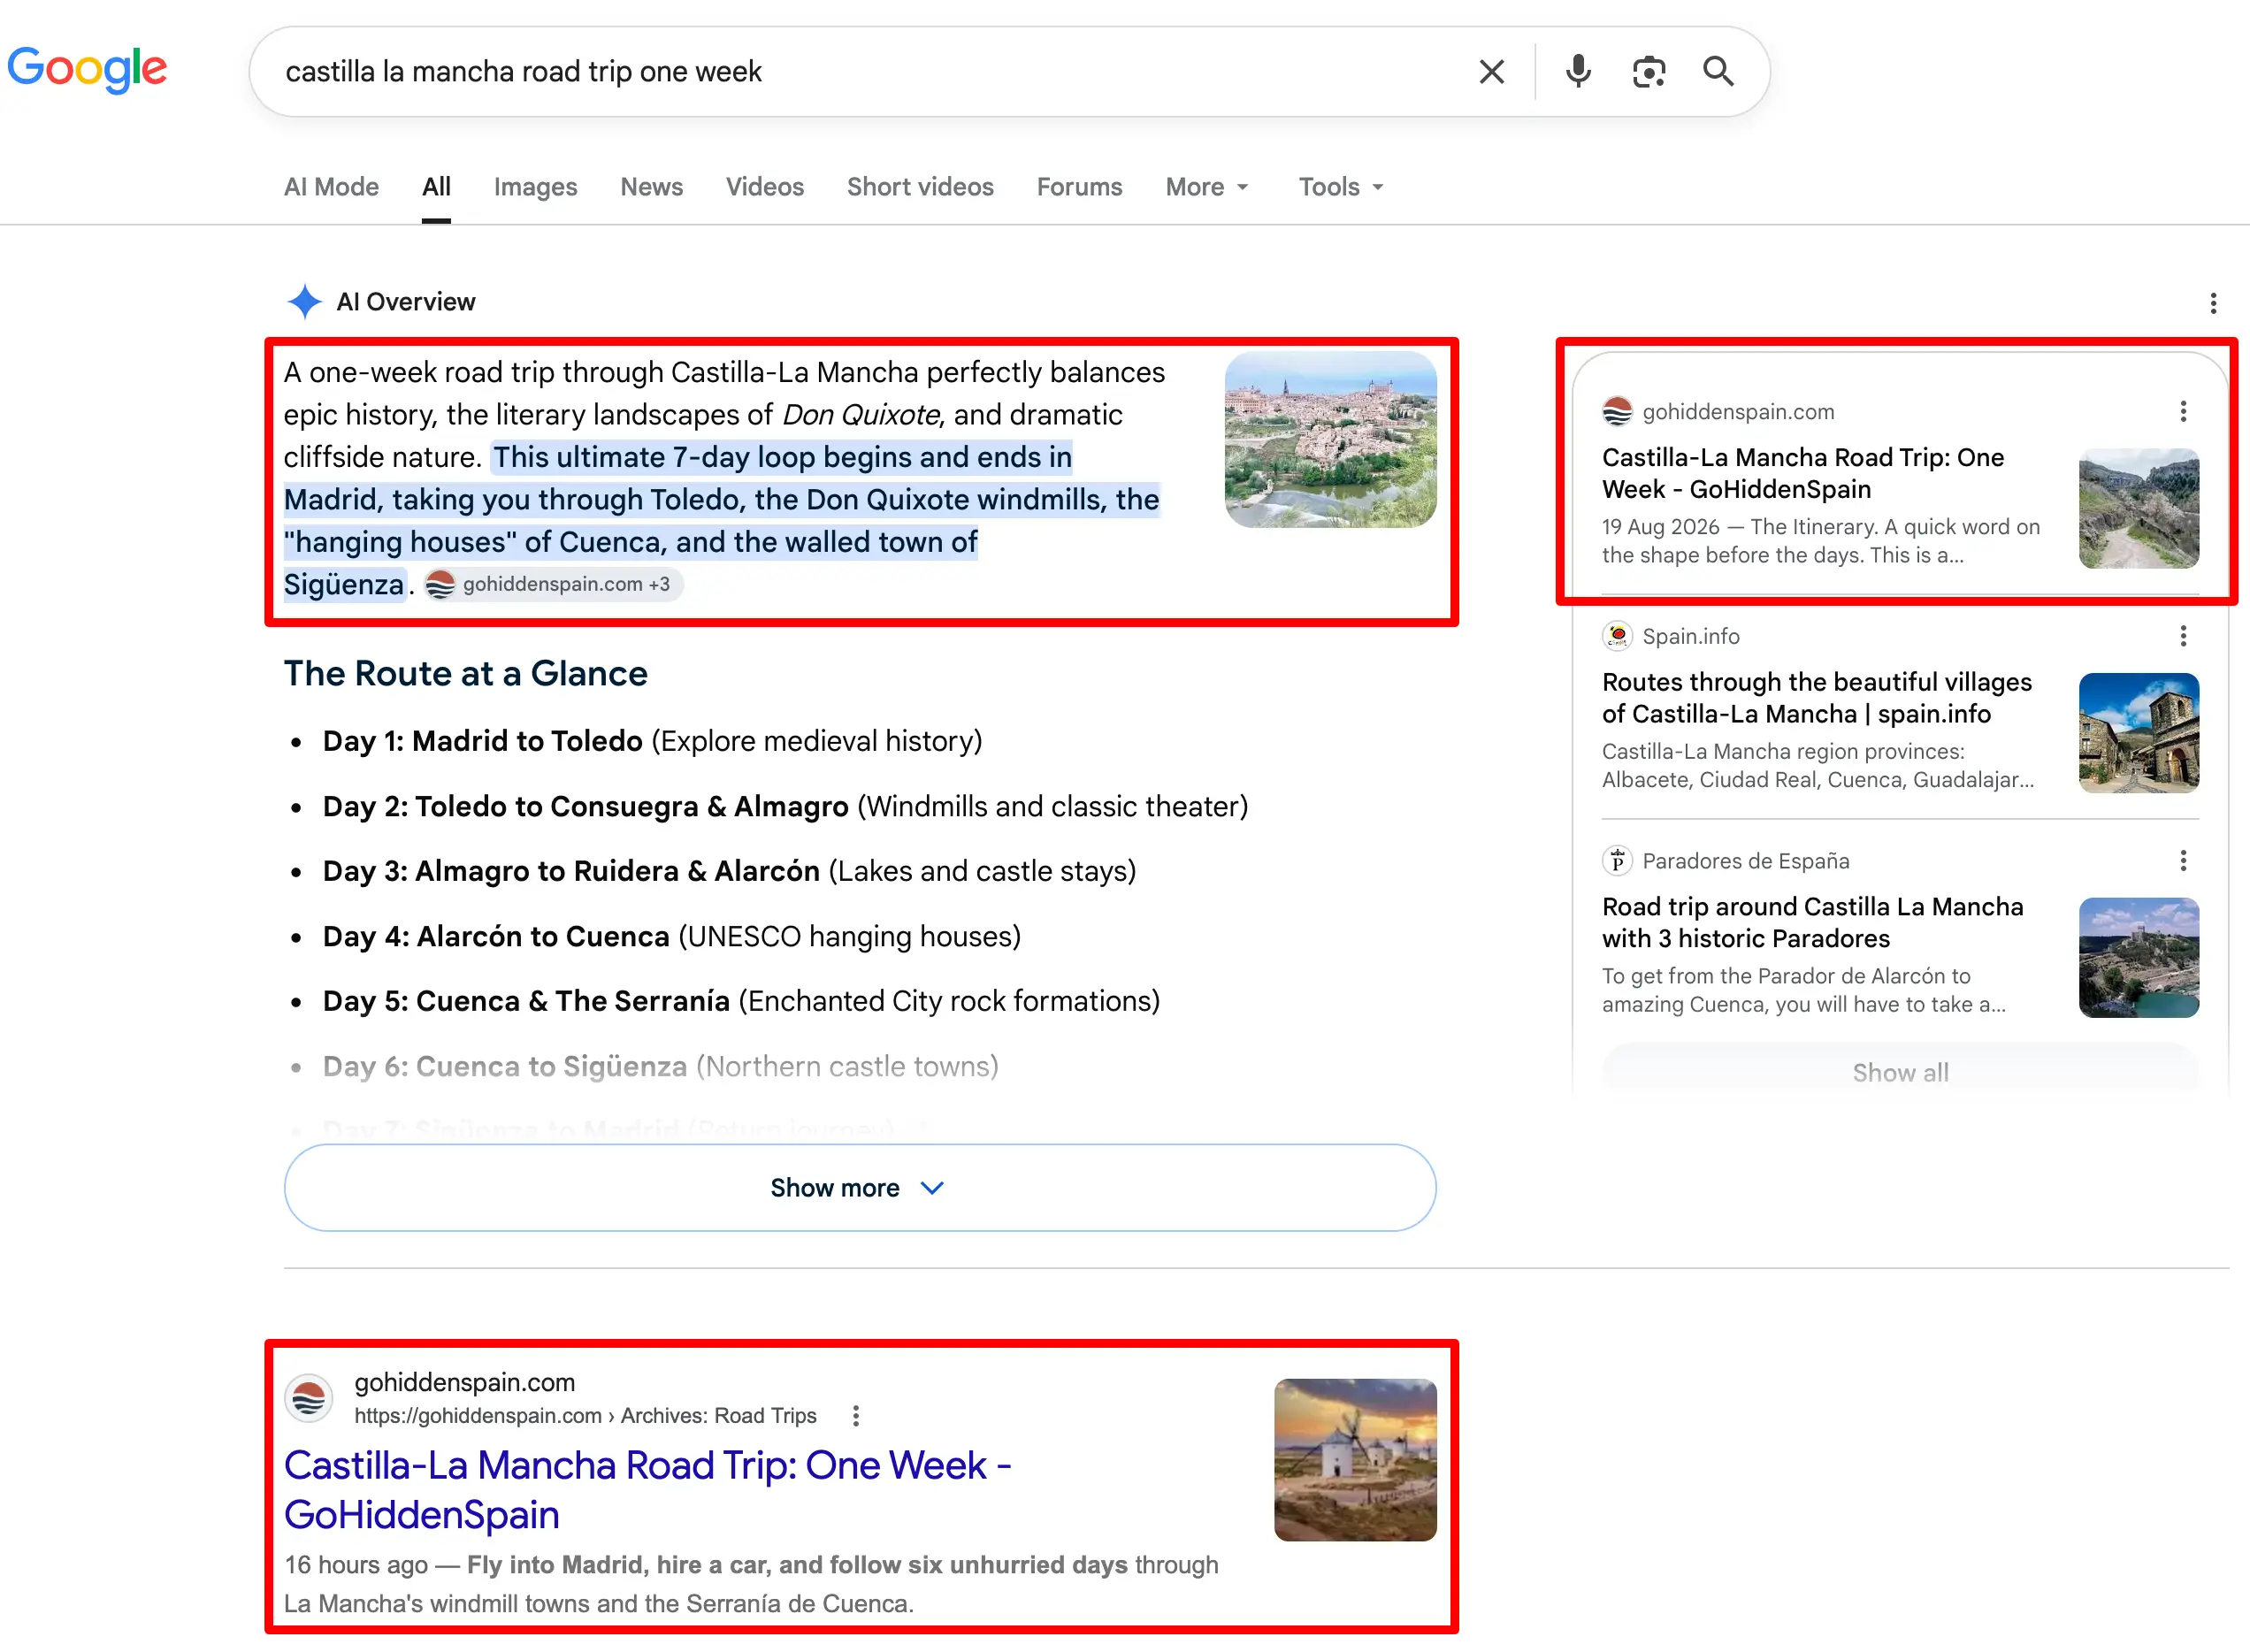Select the All results tab
Screen dimensions: 2250x1652
436,187
